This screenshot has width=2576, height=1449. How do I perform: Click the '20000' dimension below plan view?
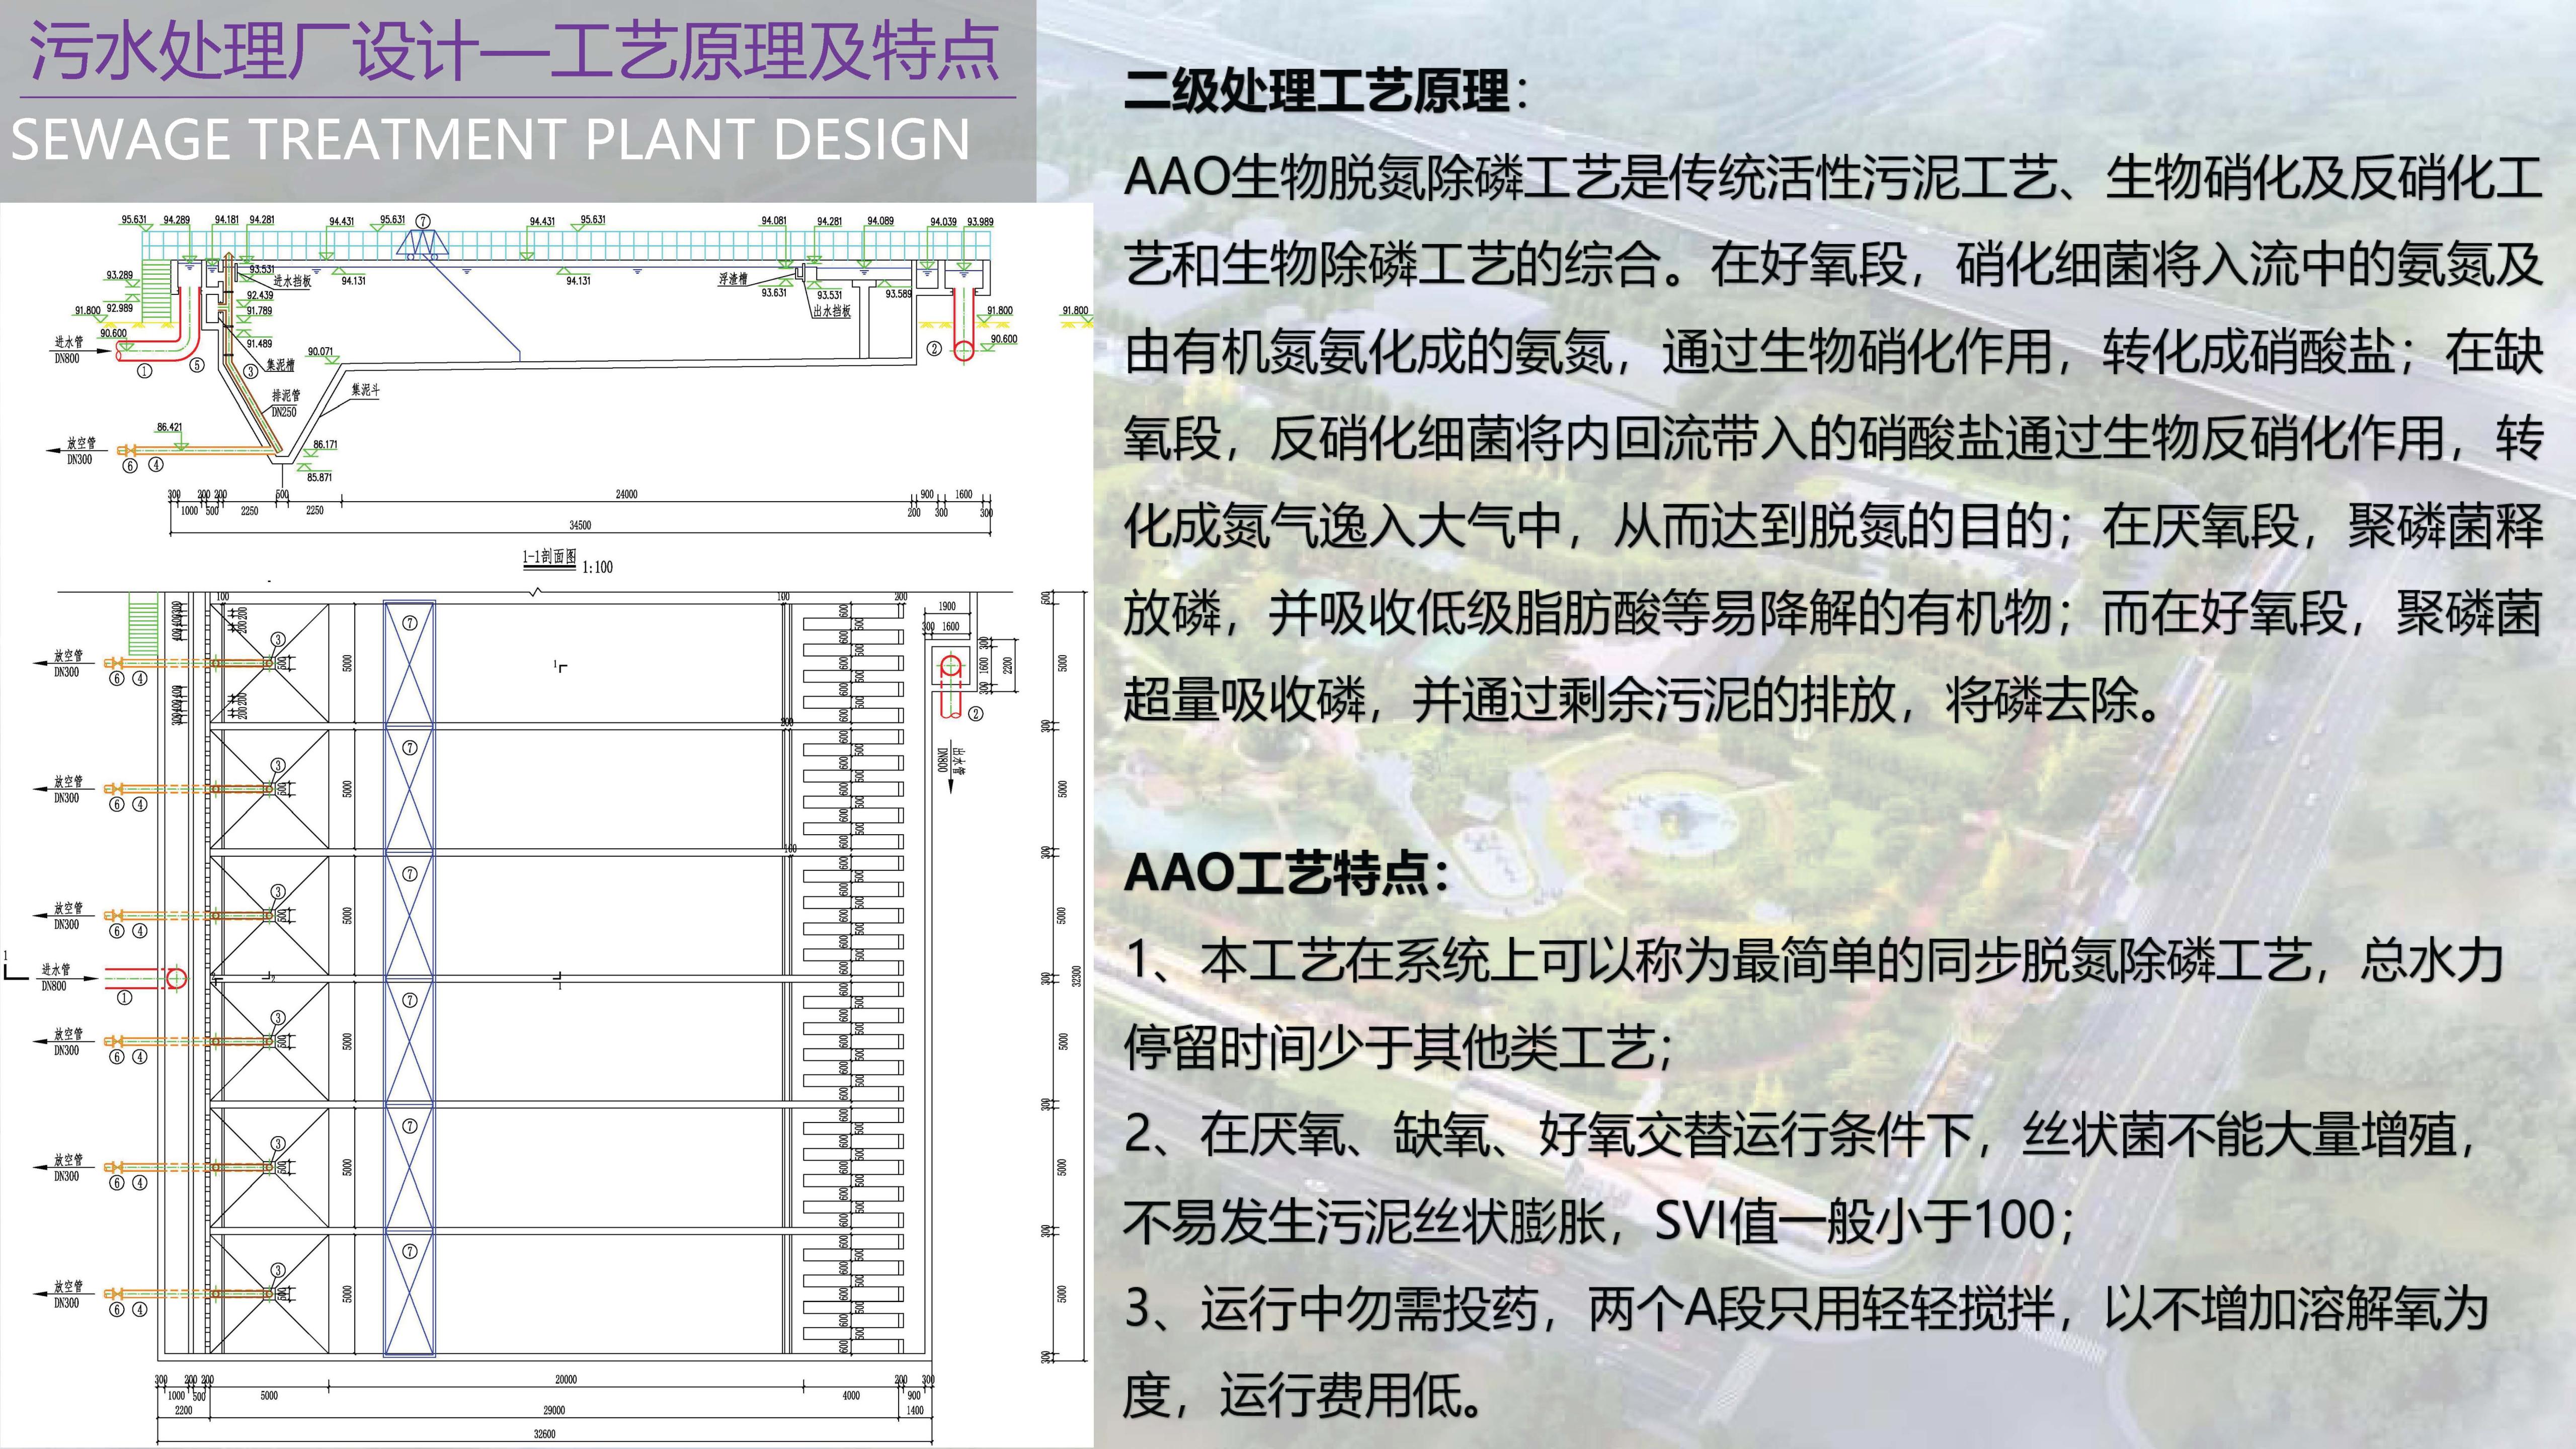click(x=566, y=1379)
